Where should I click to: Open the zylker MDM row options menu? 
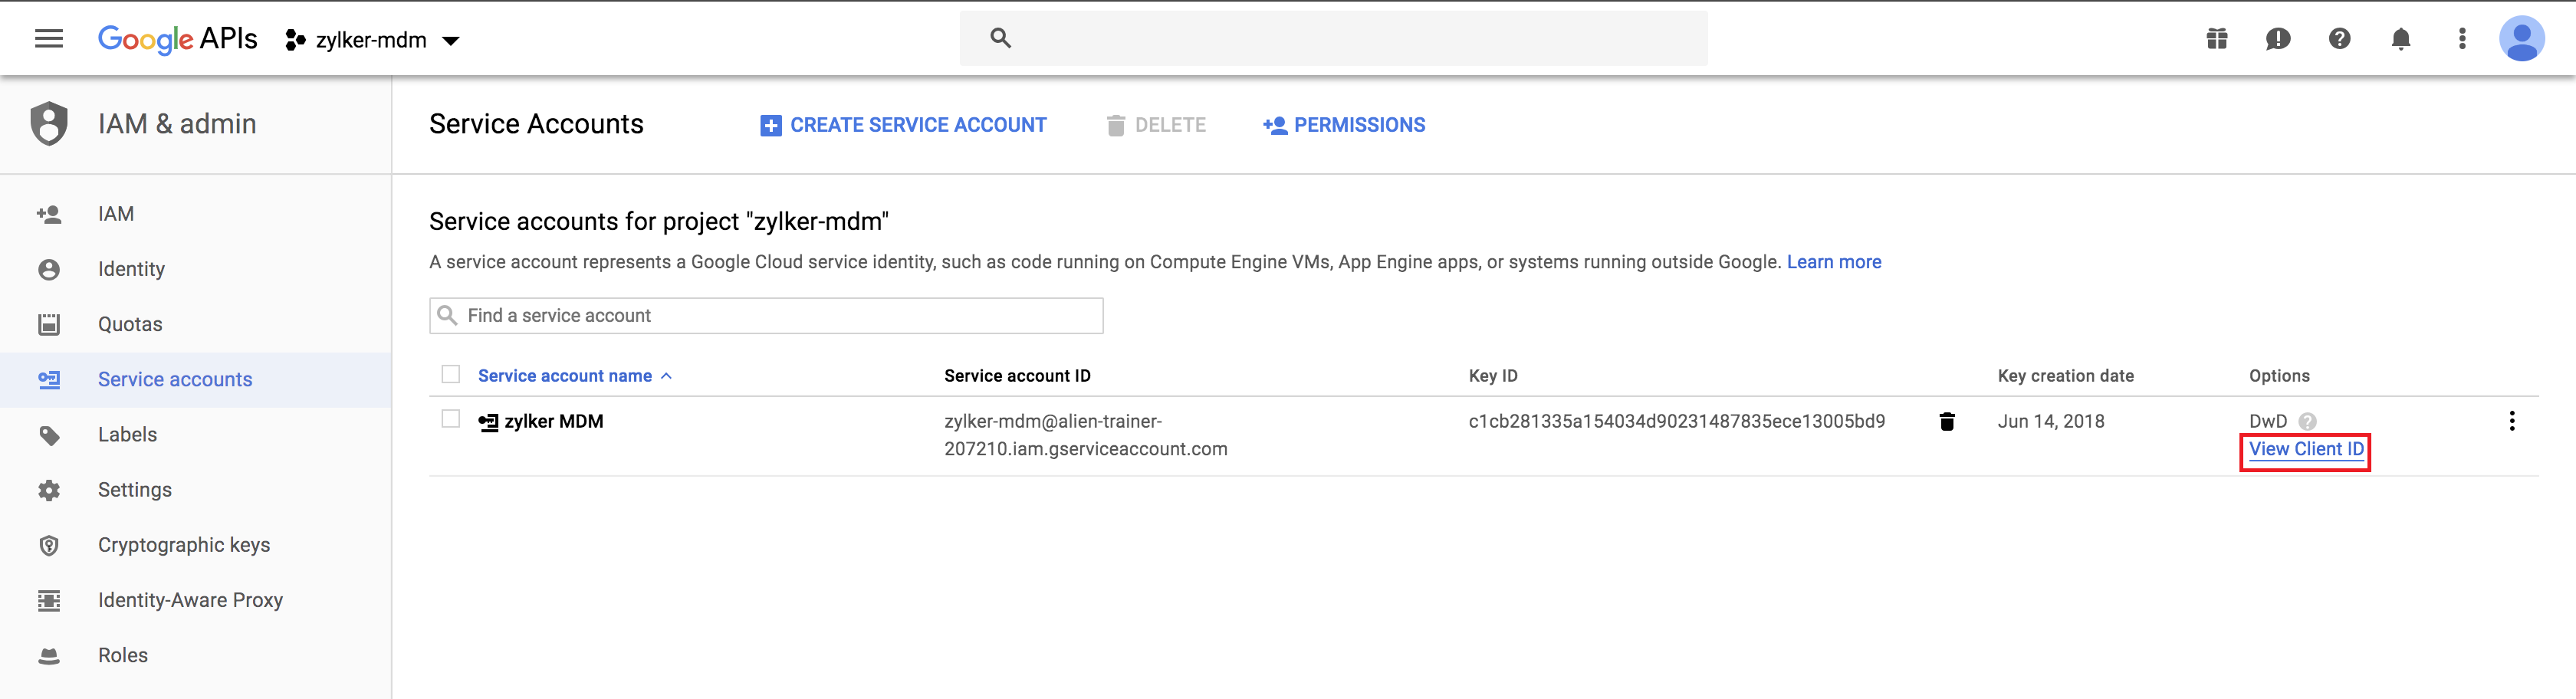point(2511,421)
